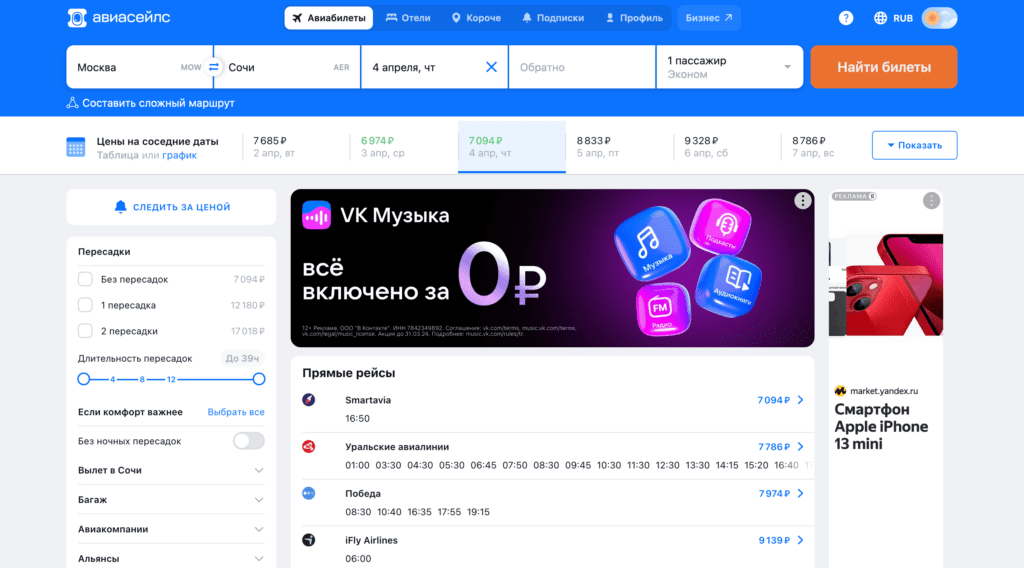Screen dimensions: 1024x568
Task: Click Следить за ценой button
Action: click(x=171, y=207)
